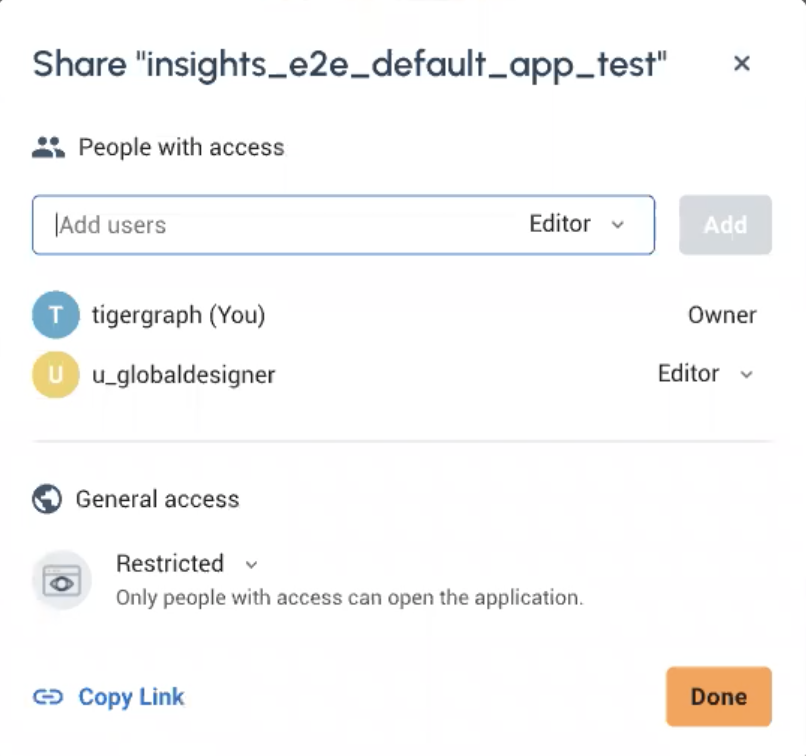Click u_globaldesigner's yellow avatar circle
Viewport: 806px width, 756px height.
[x=55, y=374]
